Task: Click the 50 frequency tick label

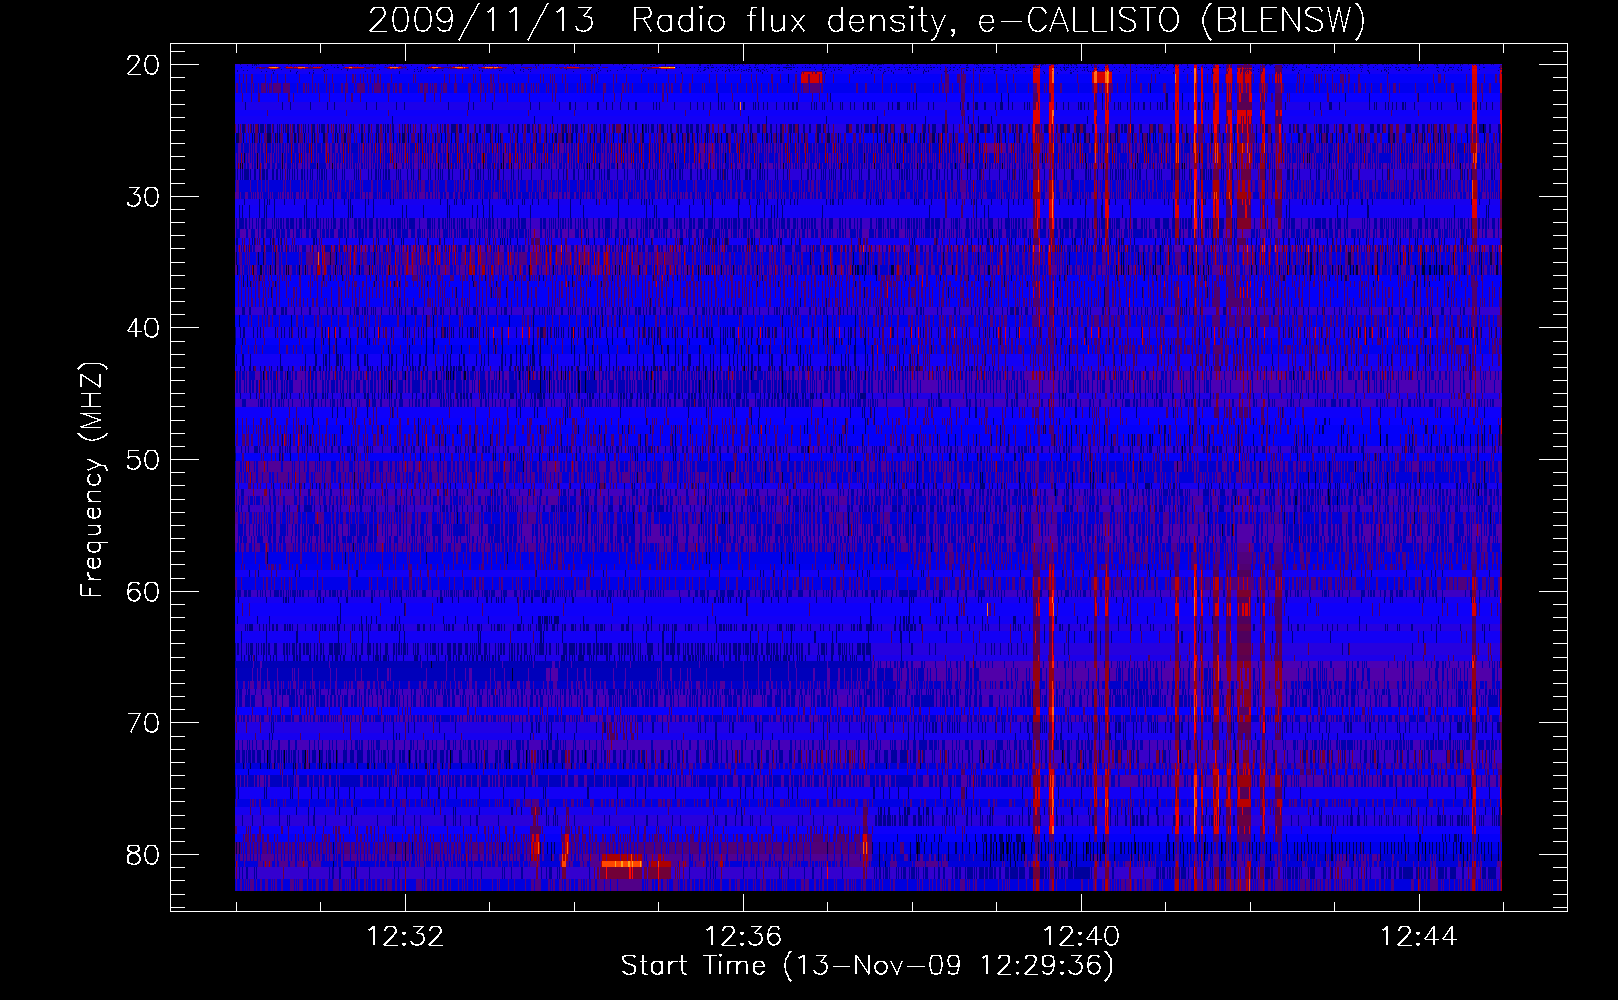Action: coord(144,460)
